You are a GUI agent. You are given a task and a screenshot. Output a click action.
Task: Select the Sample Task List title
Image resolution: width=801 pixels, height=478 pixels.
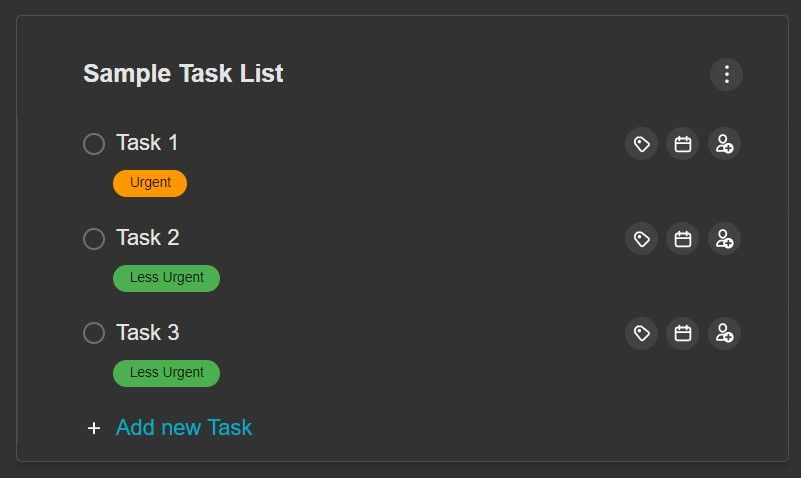pyautogui.click(x=183, y=74)
